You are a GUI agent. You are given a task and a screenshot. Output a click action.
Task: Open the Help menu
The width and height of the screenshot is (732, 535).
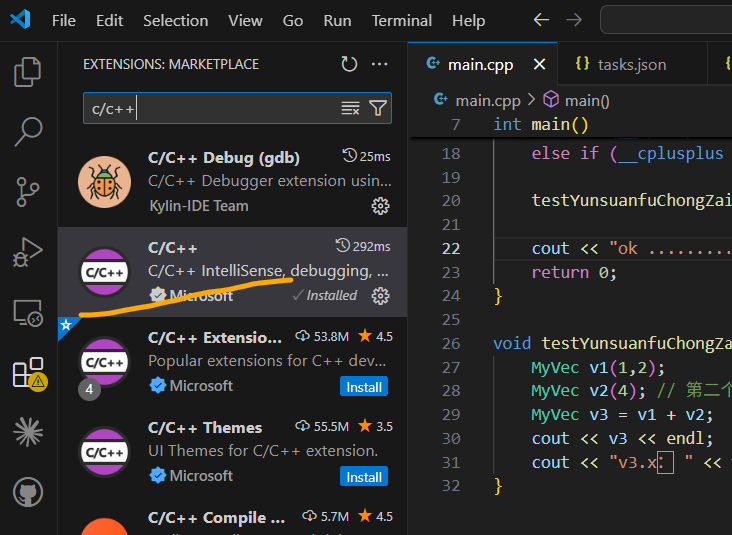tap(468, 21)
